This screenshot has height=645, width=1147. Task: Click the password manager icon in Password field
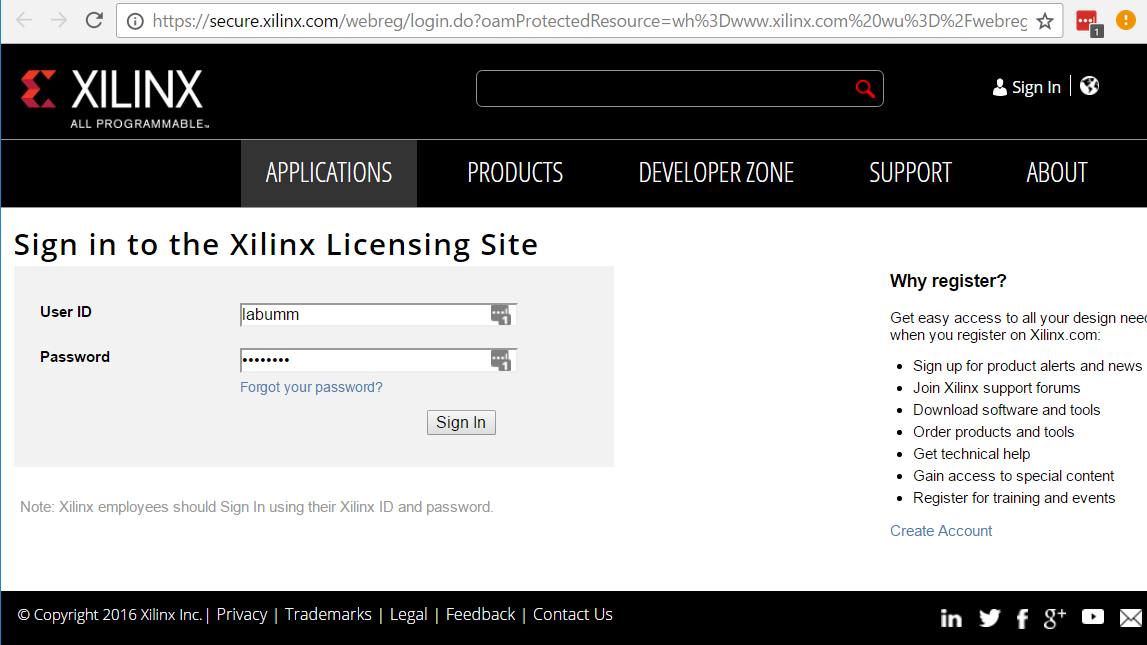point(501,361)
